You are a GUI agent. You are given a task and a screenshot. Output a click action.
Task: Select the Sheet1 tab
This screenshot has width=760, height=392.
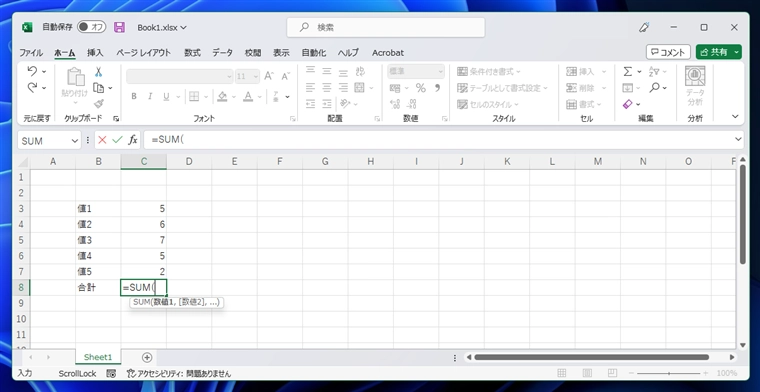coord(98,357)
